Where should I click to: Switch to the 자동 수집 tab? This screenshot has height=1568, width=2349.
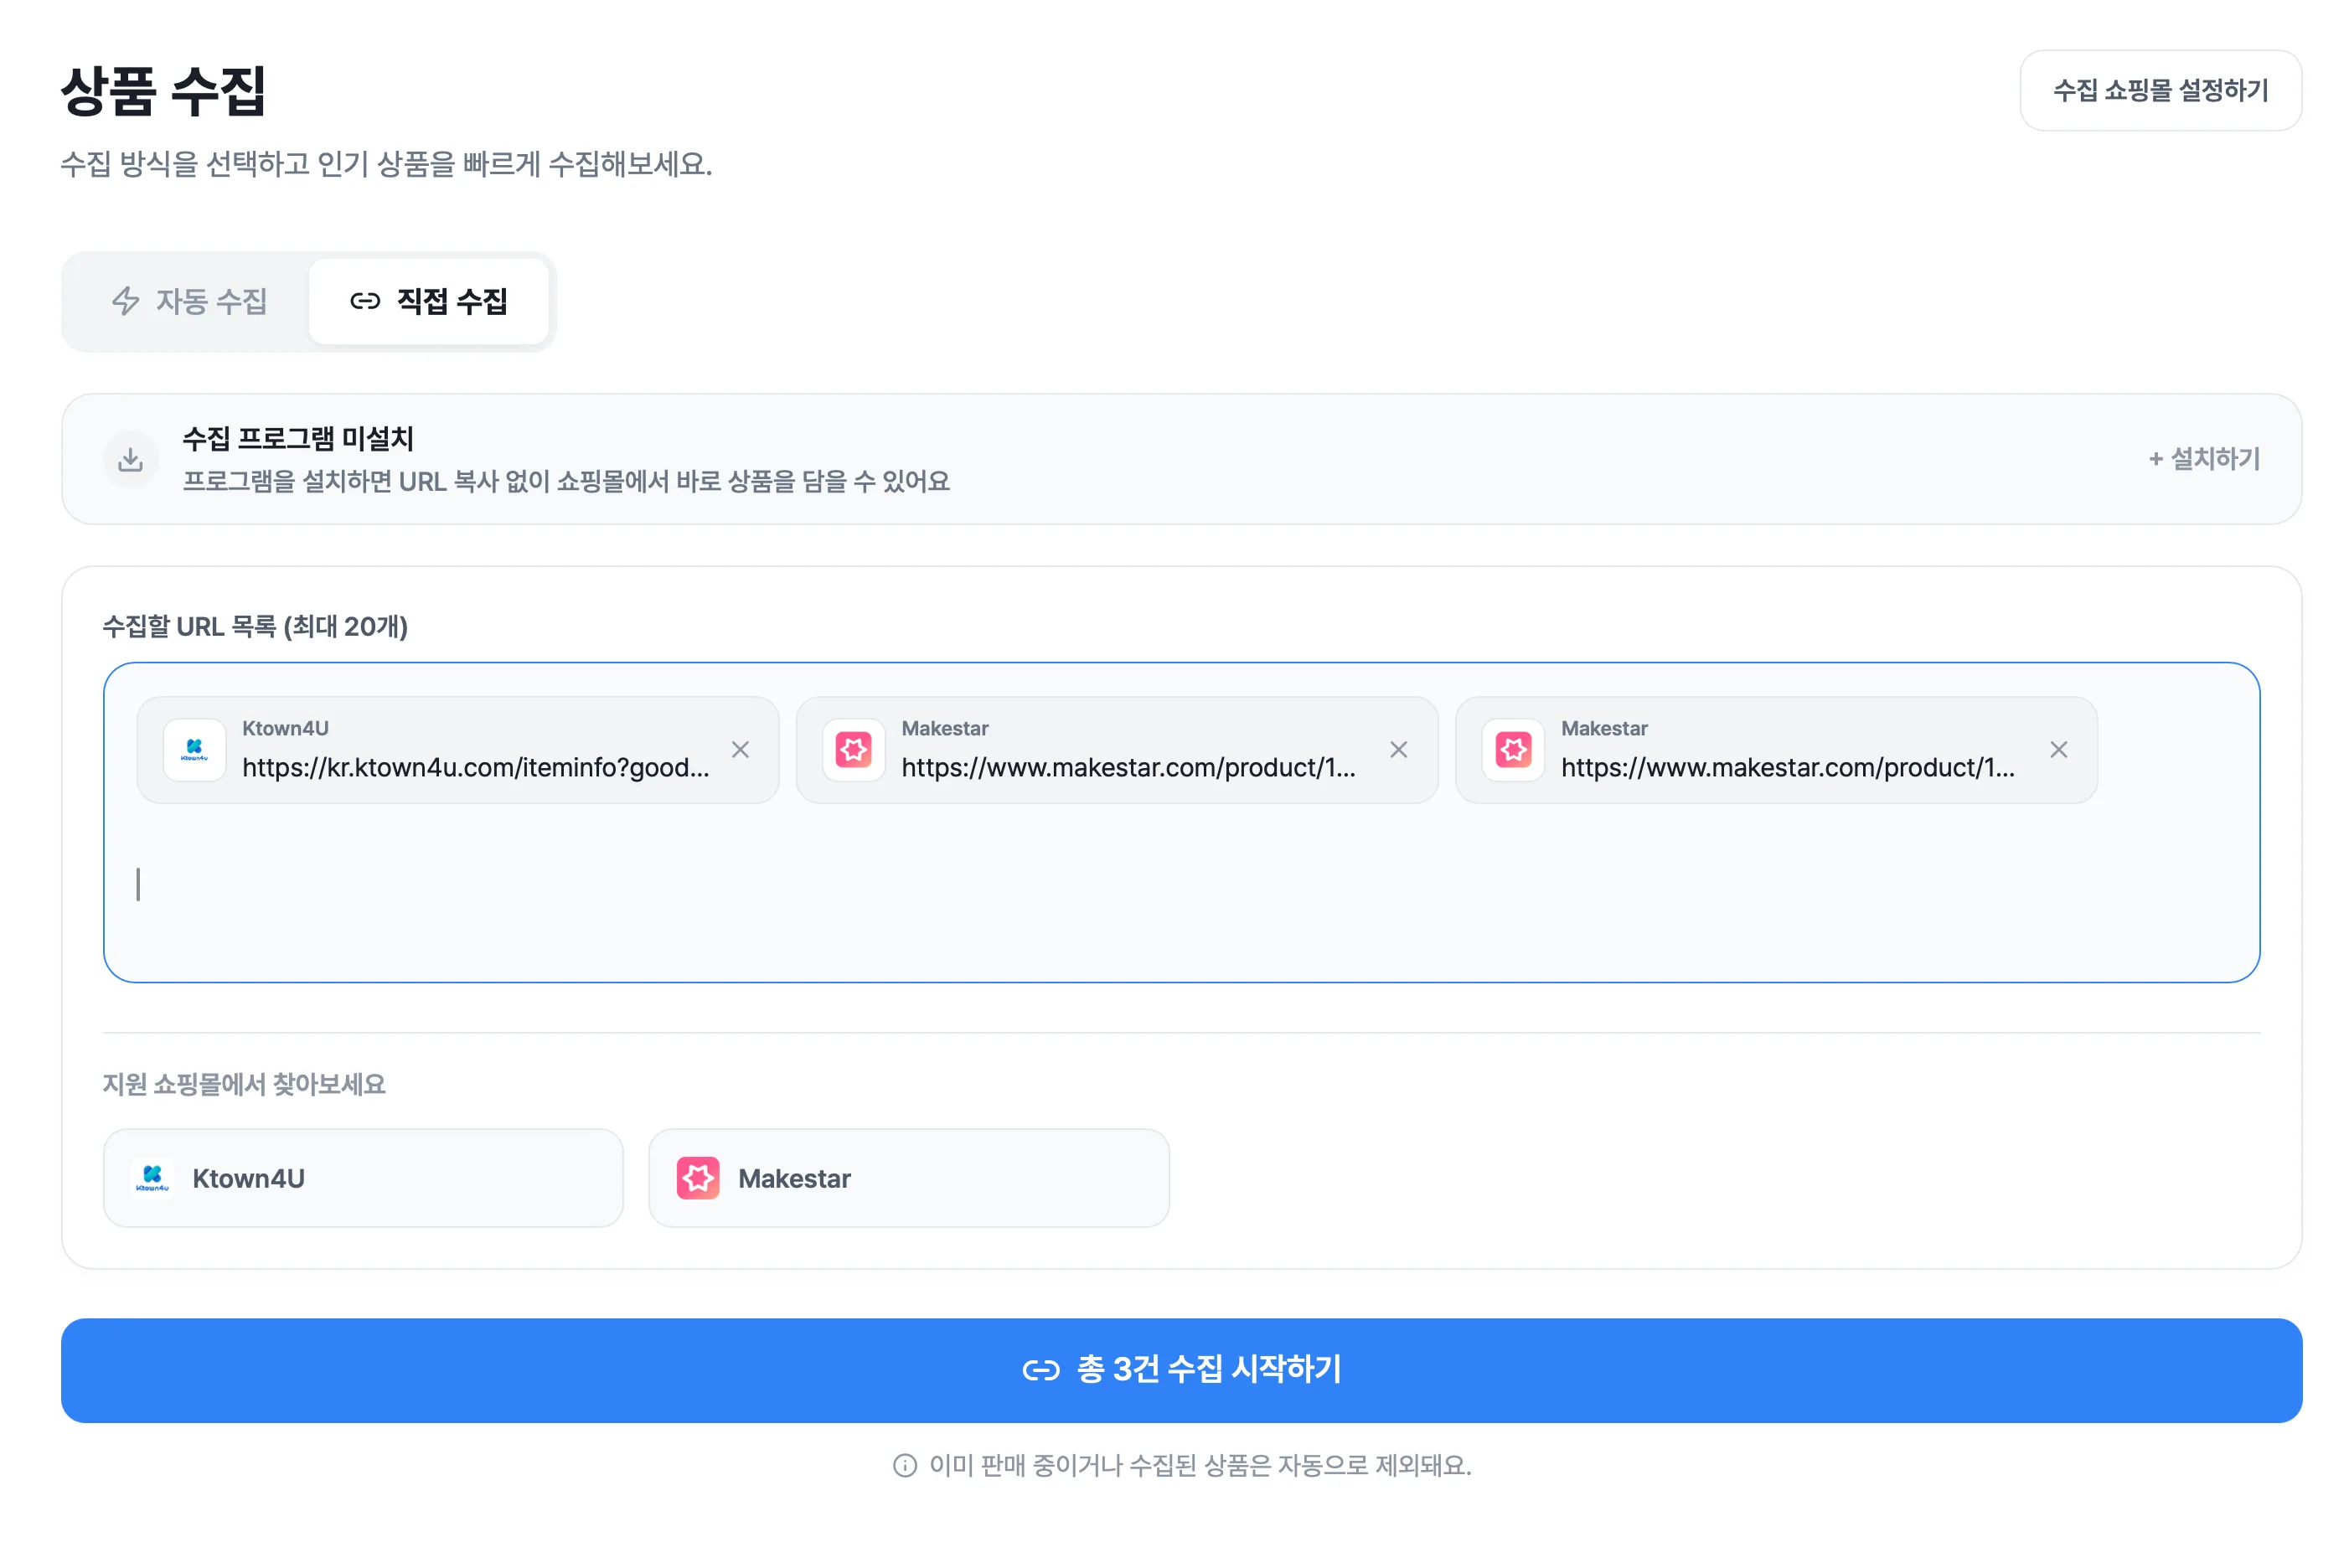point(188,301)
